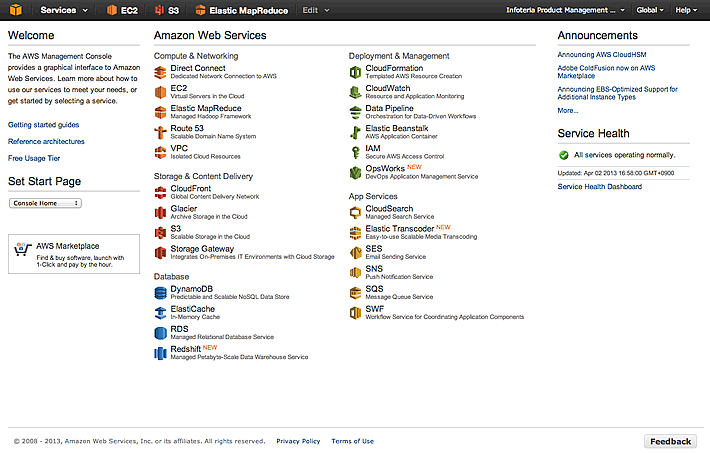This screenshot has width=710, height=453.
Task: Read Announcing AWS CloudHSM announcement
Action: tap(602, 54)
